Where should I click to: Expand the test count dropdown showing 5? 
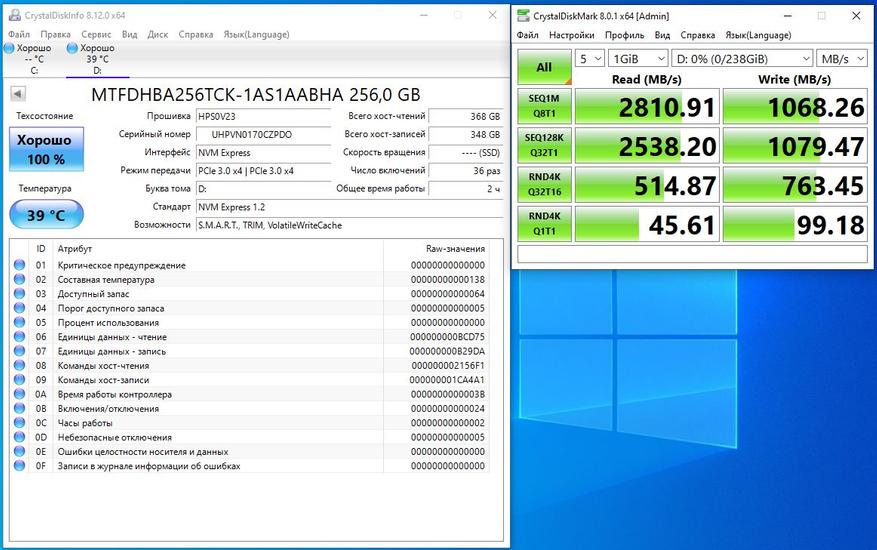point(590,58)
